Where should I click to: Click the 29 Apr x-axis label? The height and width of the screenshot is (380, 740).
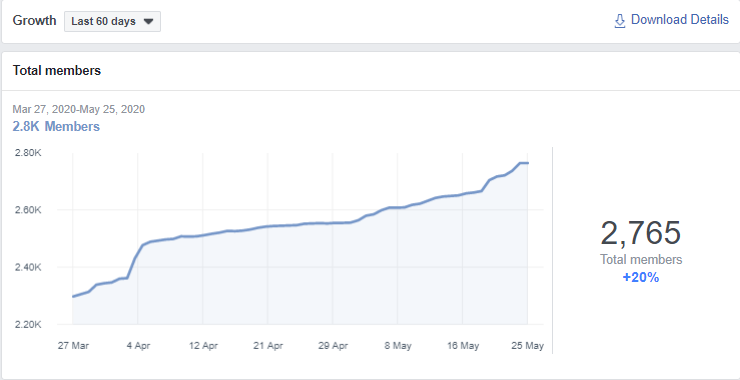click(333, 346)
